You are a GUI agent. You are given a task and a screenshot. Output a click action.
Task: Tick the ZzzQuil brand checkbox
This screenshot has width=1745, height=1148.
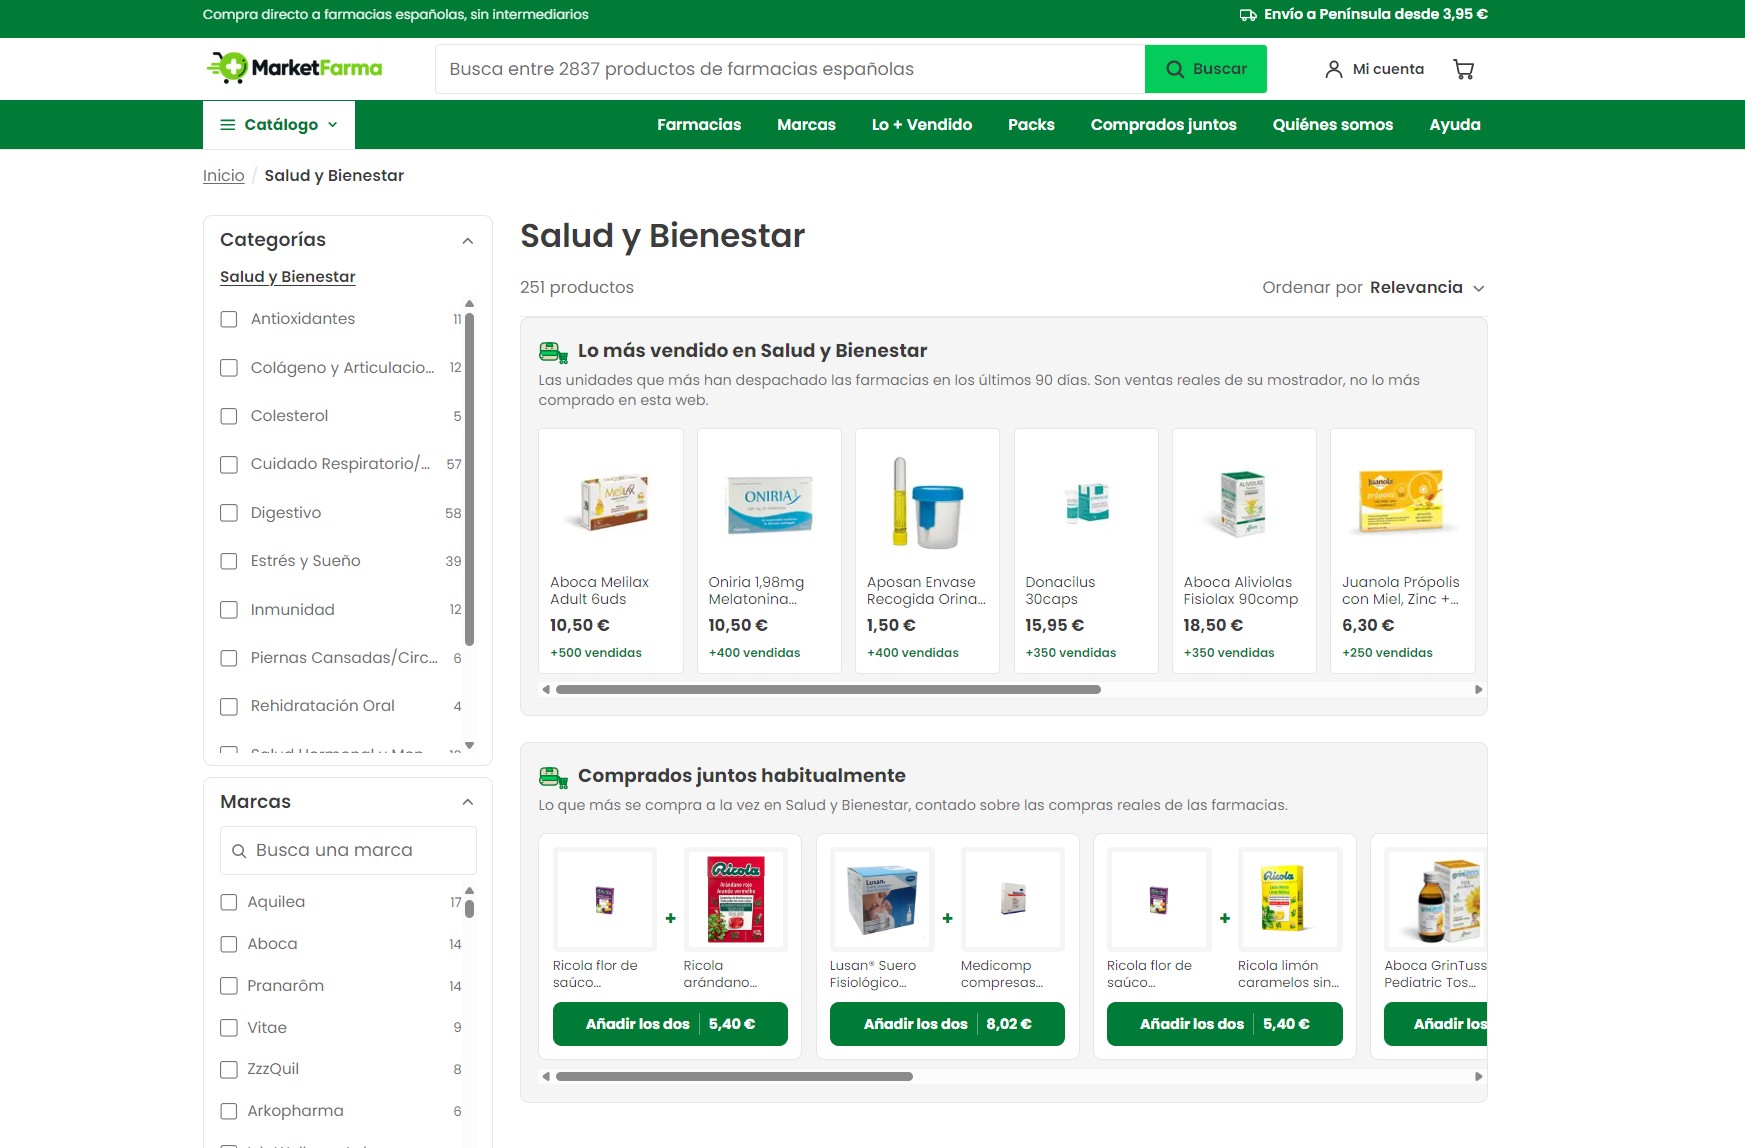[228, 1069]
